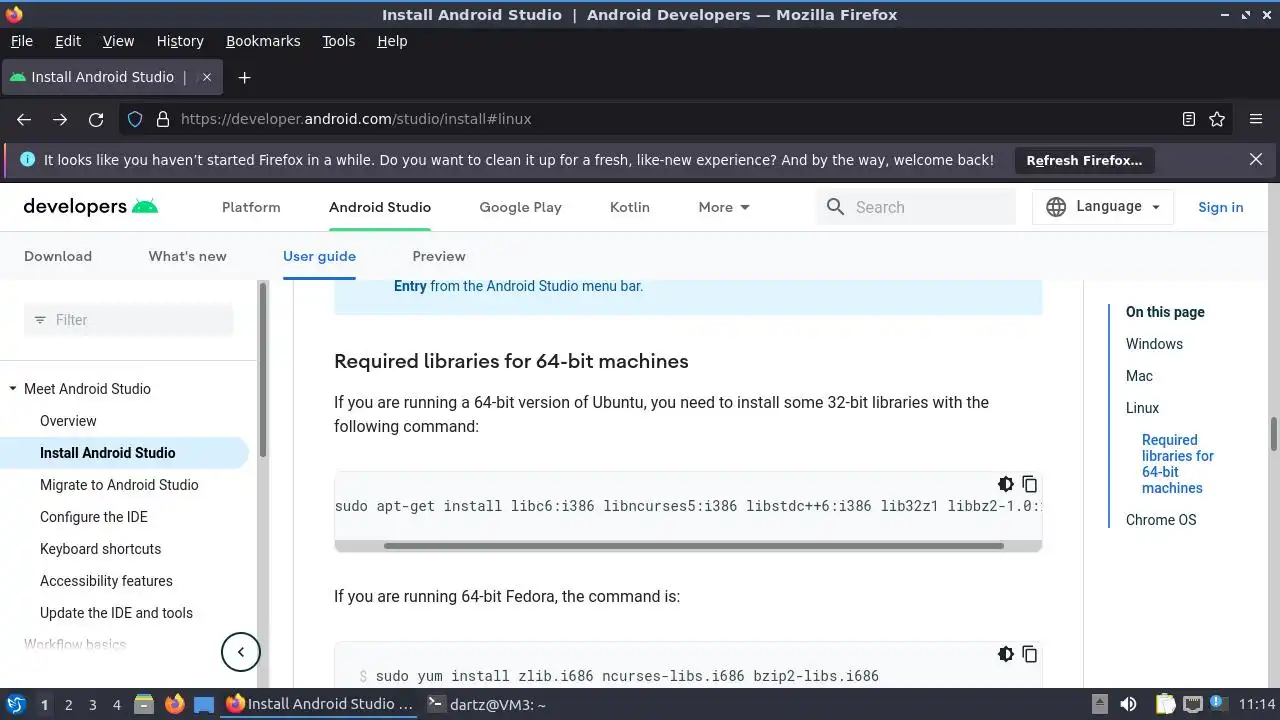Toggle dark theme for the yum code block
This screenshot has width=1280, height=720.
[1006, 654]
